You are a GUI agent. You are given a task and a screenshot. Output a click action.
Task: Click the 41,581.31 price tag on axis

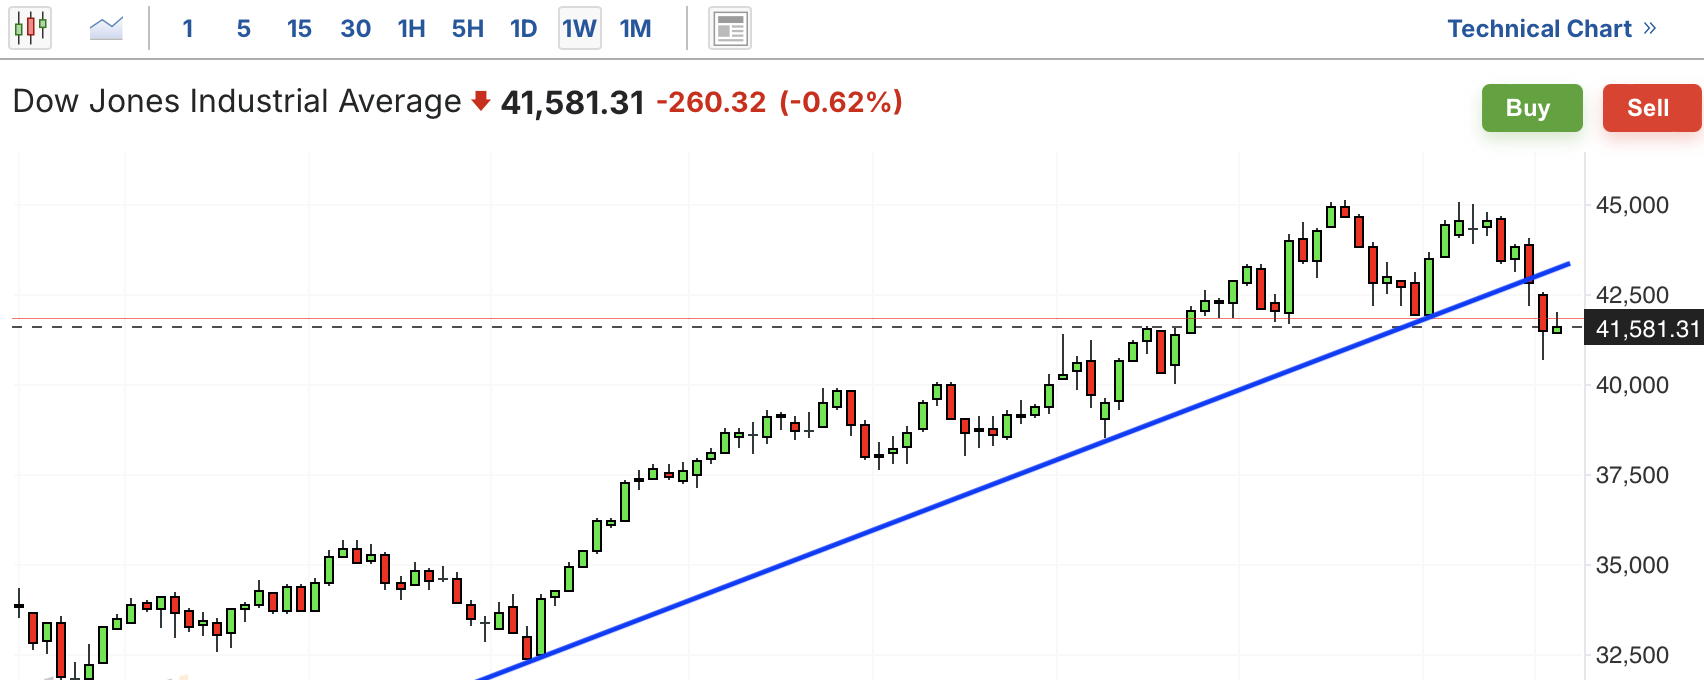click(1646, 329)
